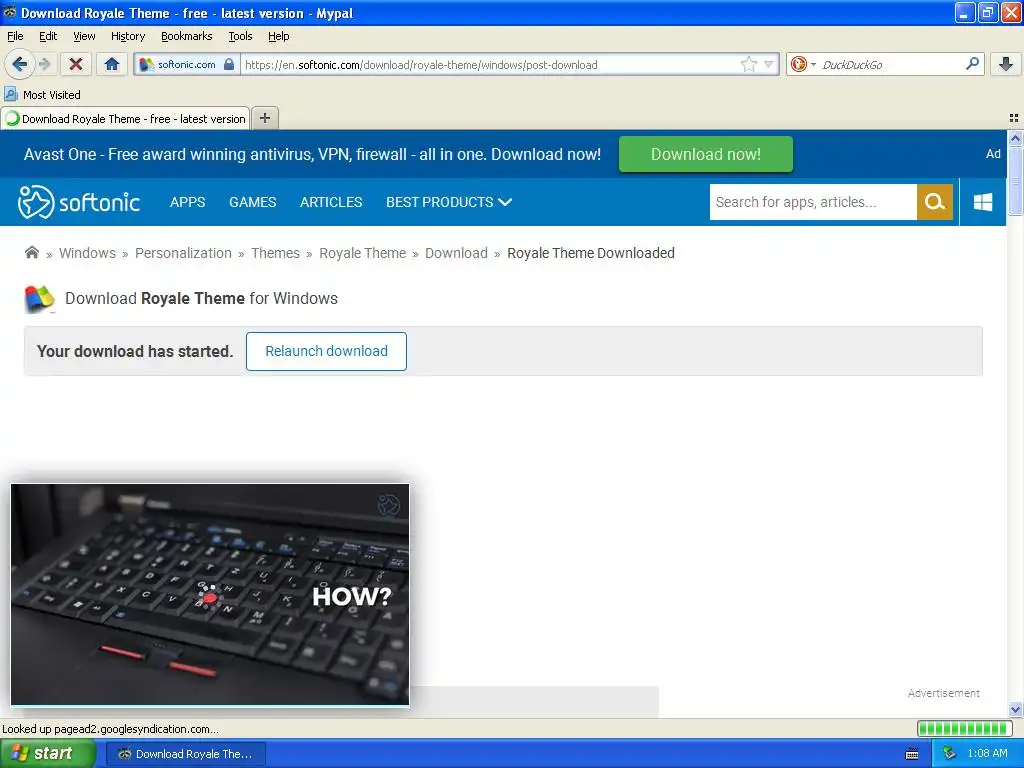This screenshot has height=768, width=1024.
Task: Go to the GAMES section
Action: click(x=252, y=202)
